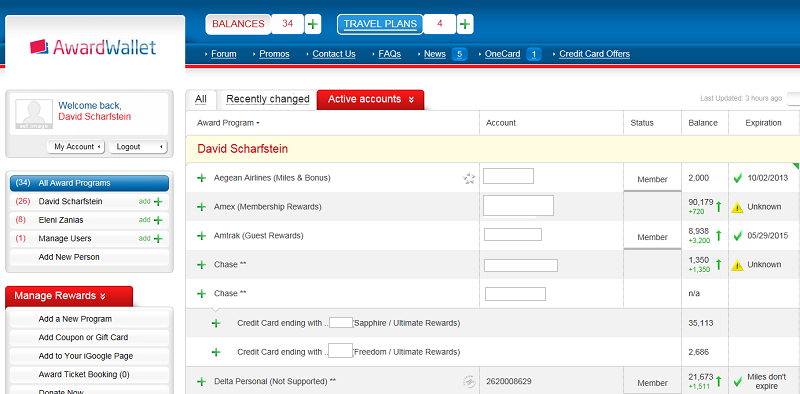This screenshot has height=394, width=800.
Task: Click the plus icon for Sapphire credit card
Action: tap(216, 323)
